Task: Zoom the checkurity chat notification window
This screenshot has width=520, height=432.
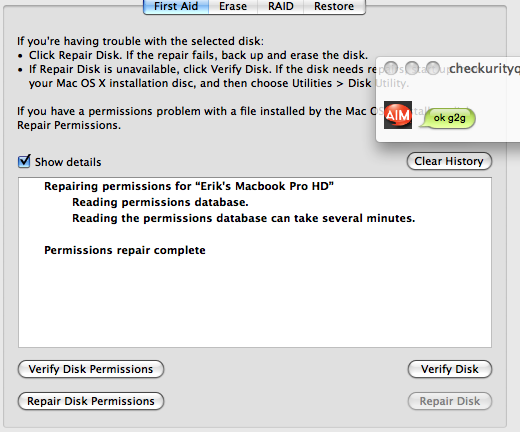Action: pyautogui.click(x=433, y=68)
